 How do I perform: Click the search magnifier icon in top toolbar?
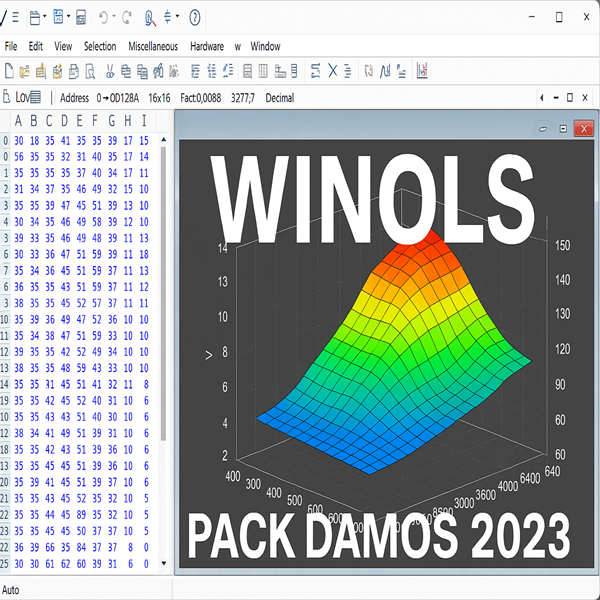point(150,18)
